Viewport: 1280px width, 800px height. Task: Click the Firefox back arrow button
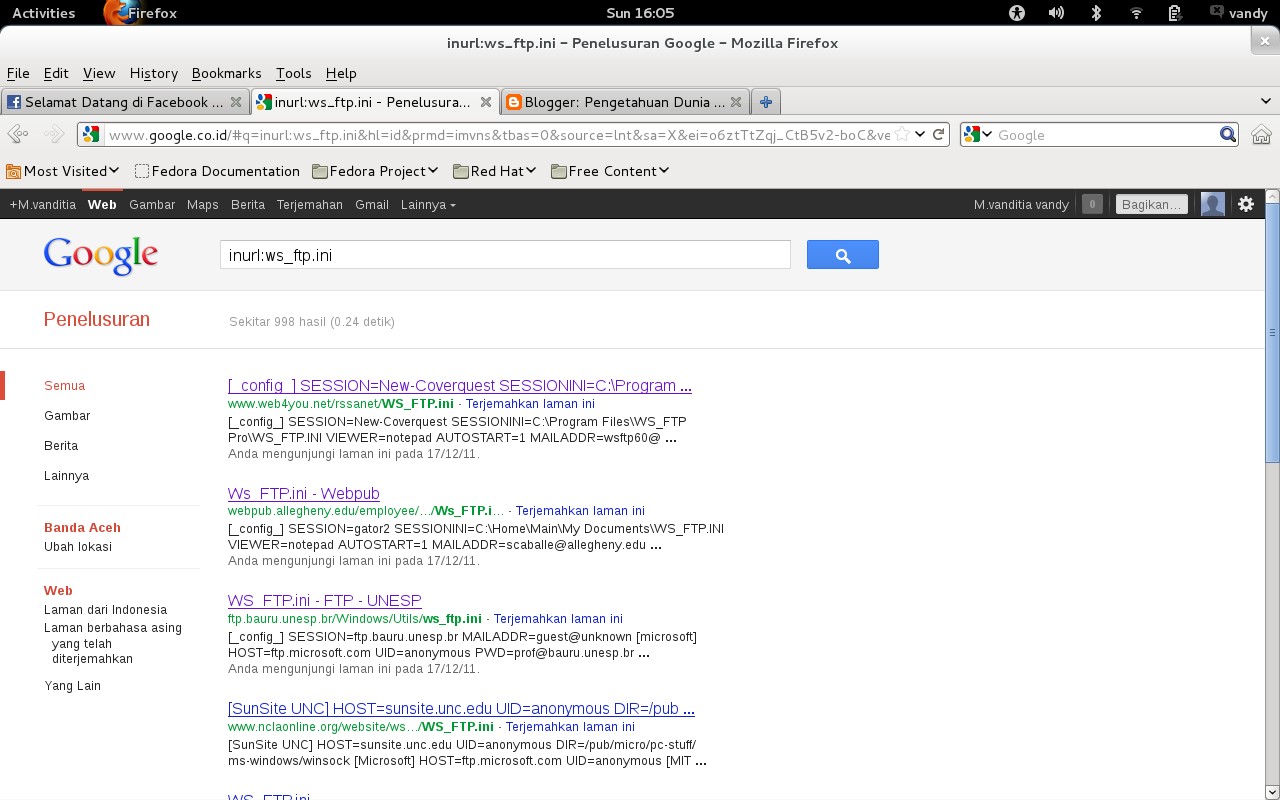point(17,134)
